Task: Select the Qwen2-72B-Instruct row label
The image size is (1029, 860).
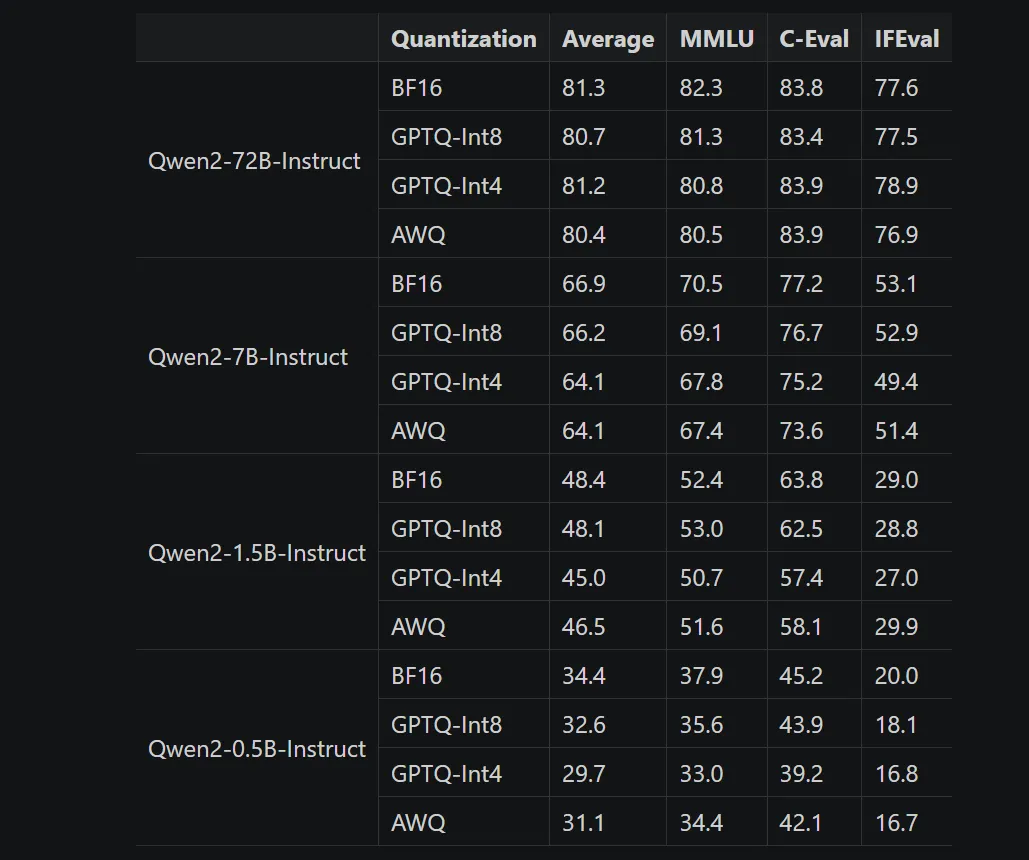Action: 254,161
